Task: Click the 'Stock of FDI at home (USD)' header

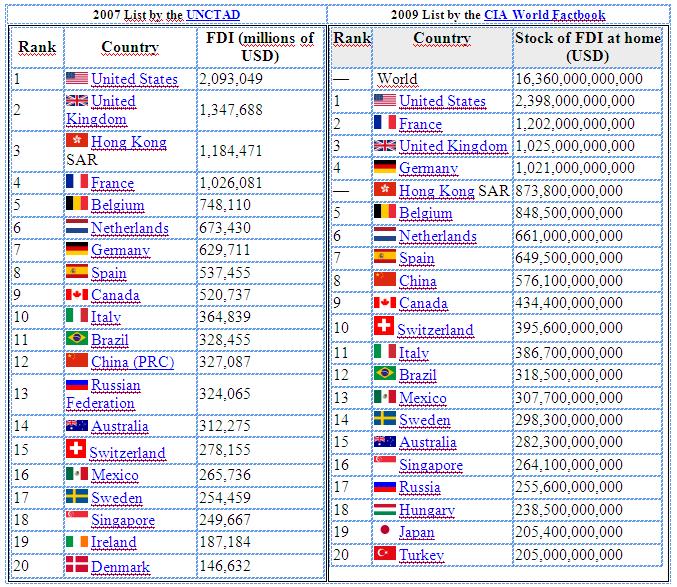Action: click(587, 47)
